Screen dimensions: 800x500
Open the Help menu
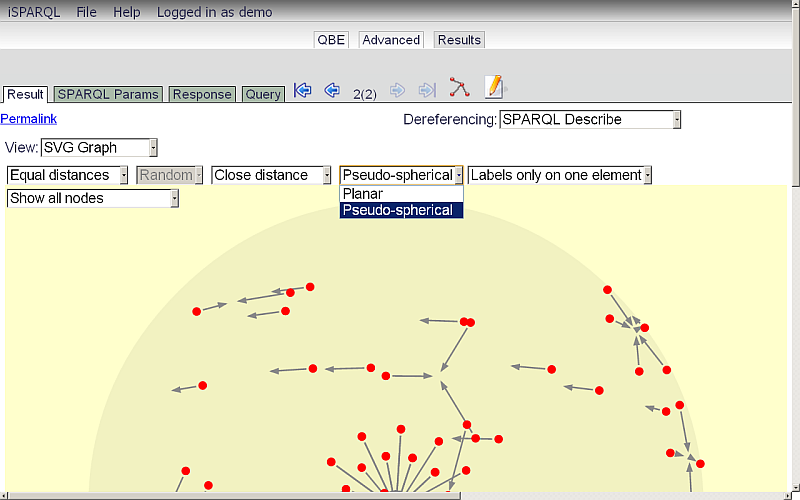tap(127, 12)
